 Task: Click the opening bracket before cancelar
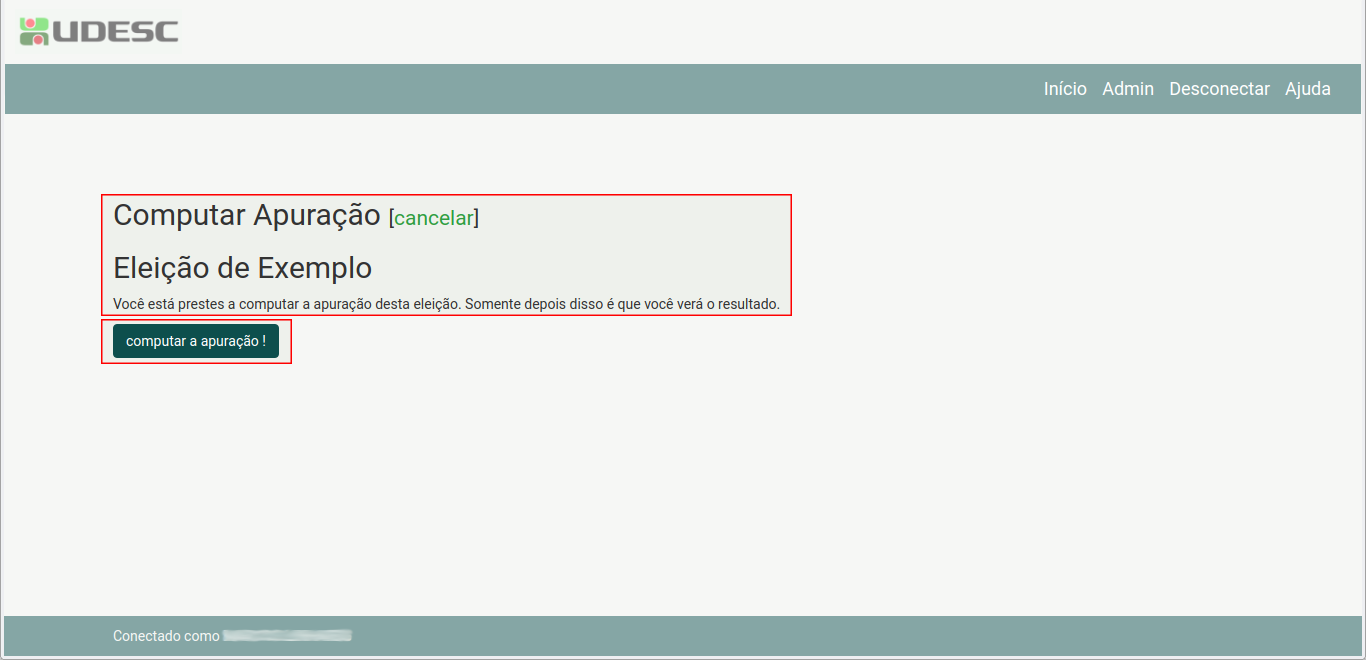pyautogui.click(x=391, y=218)
